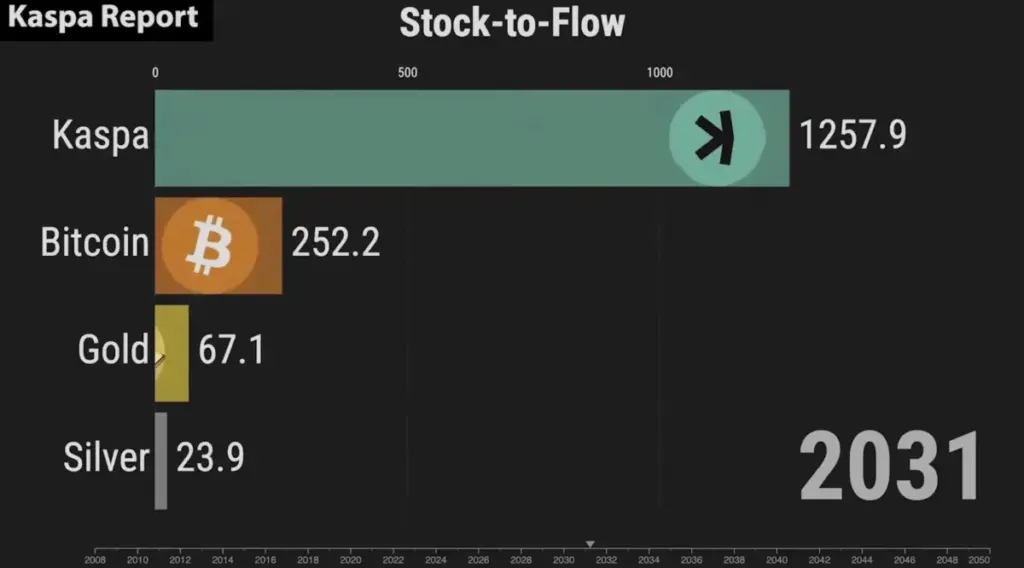Select the Silver row label
1024x568 pixels.
pos(106,458)
